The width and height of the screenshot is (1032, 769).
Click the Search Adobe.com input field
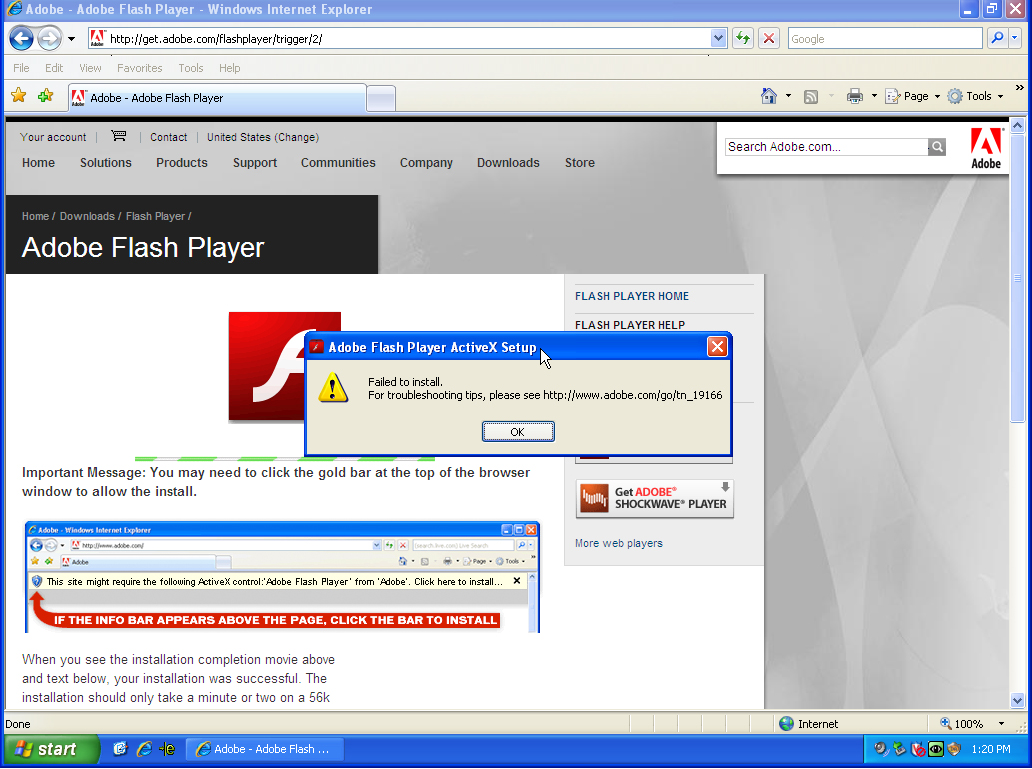(x=827, y=147)
